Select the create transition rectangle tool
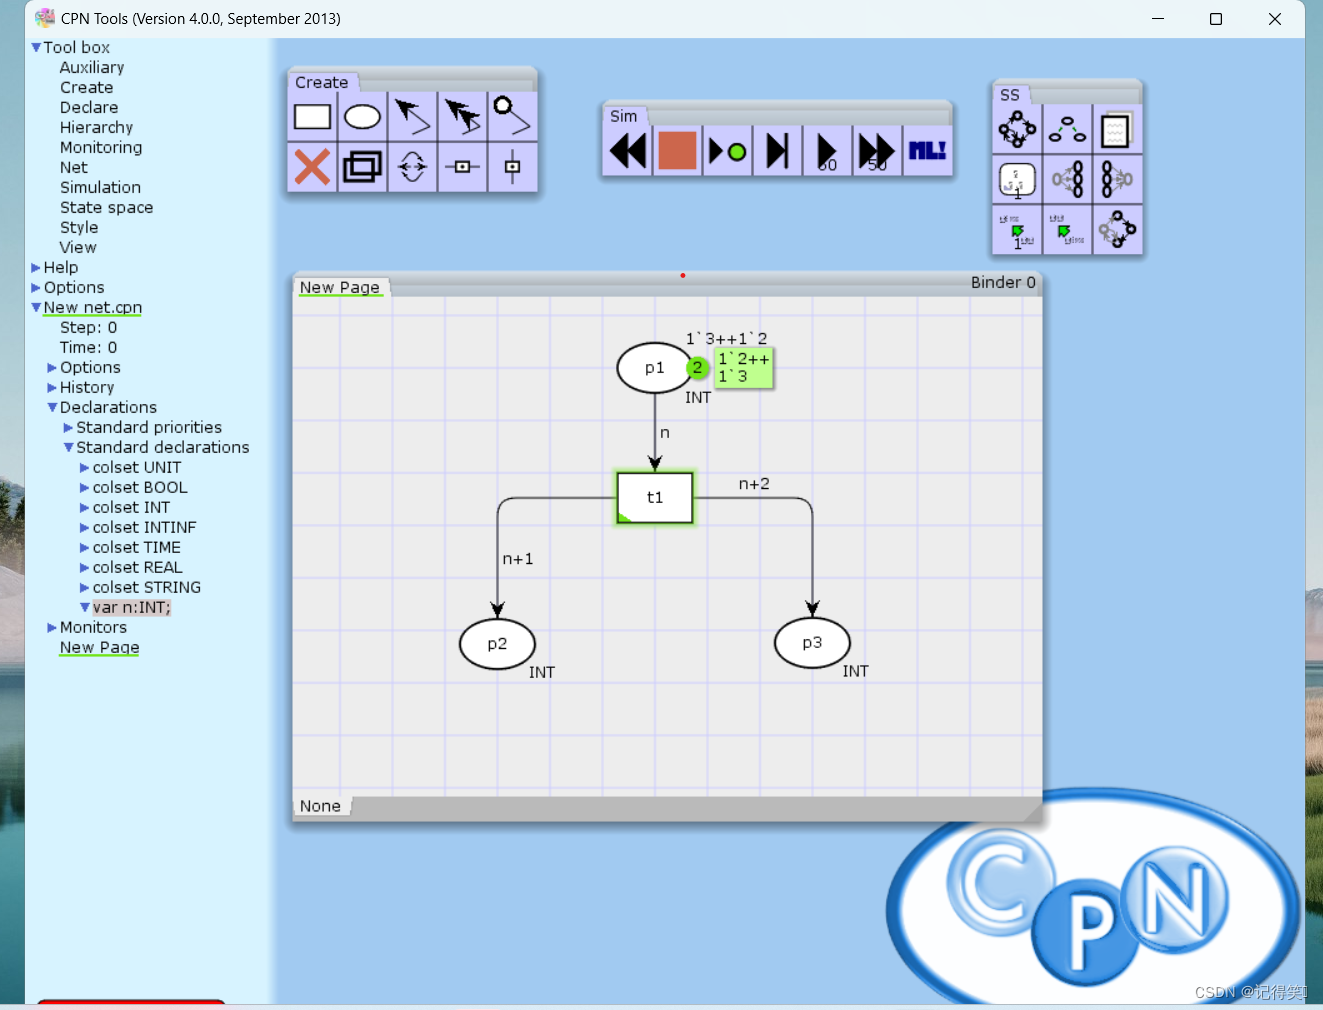The image size is (1323, 1010). point(312,117)
